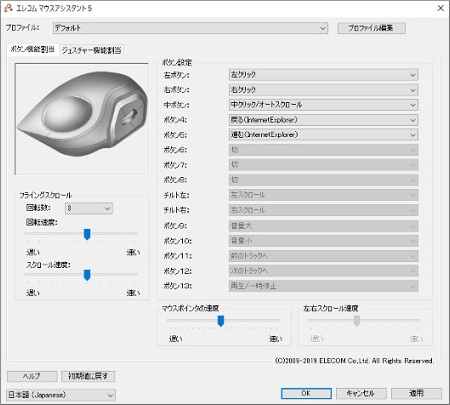The width and height of the screenshot is (450, 405).
Task: Open the 右ボタン dropdown set to 右クリック
Action: [323, 90]
